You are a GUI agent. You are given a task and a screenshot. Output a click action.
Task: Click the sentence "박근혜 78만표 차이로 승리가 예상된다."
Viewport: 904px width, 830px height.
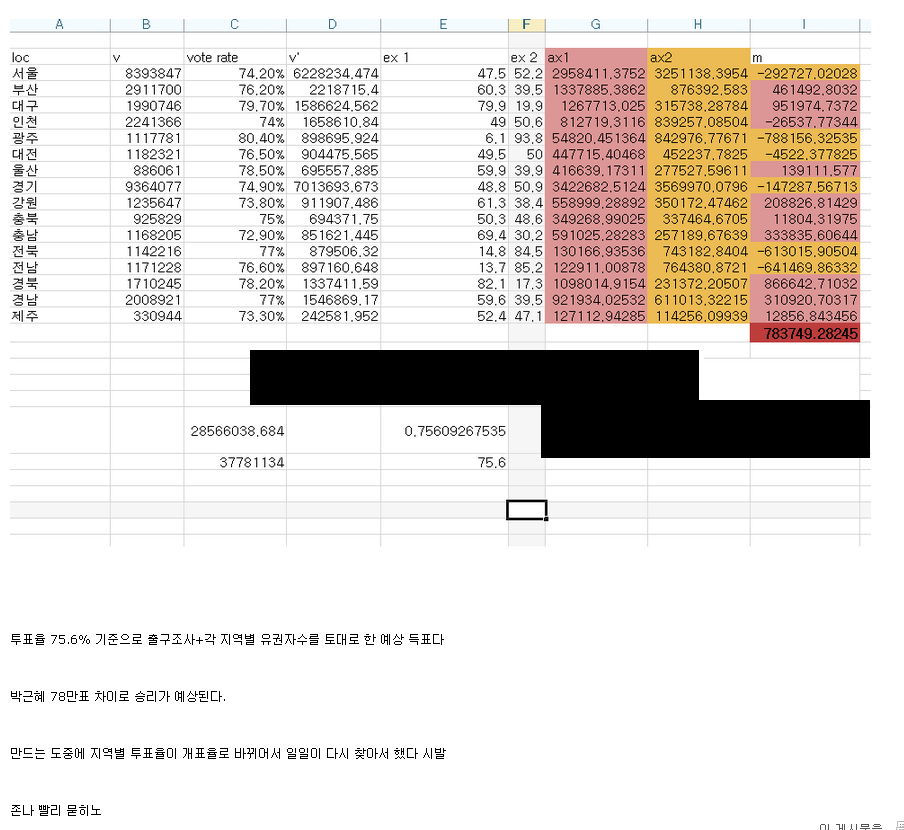pos(118,696)
